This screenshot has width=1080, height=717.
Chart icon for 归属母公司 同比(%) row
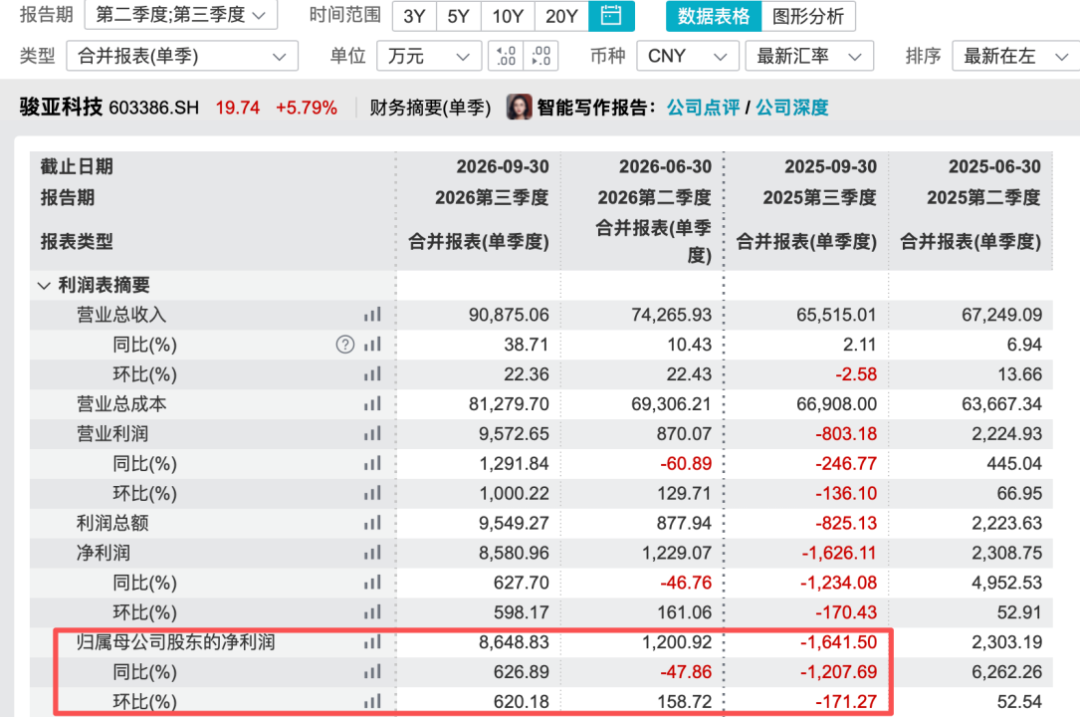372,672
